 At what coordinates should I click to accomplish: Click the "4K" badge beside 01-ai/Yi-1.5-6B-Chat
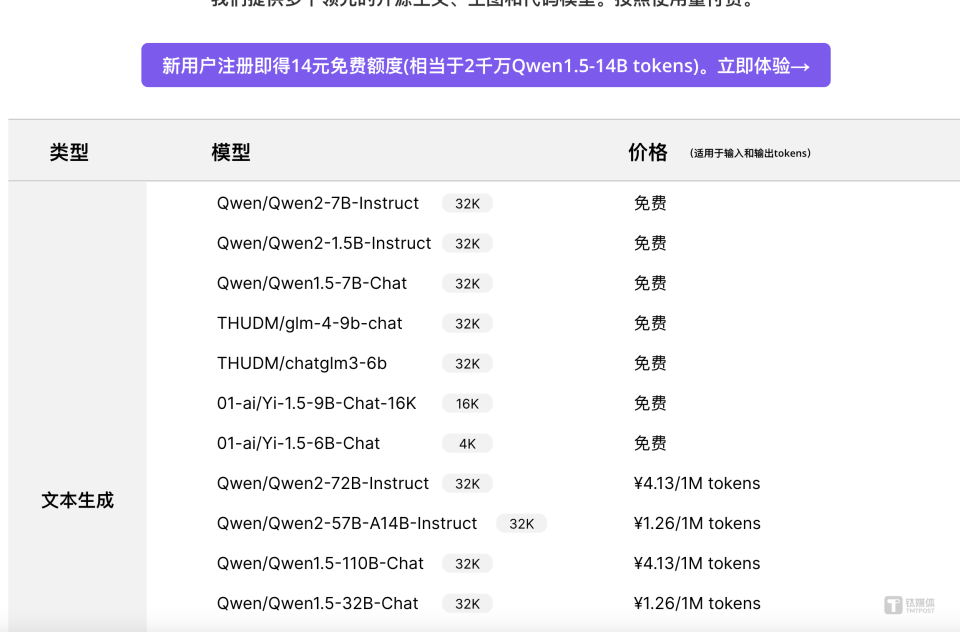[x=466, y=443]
